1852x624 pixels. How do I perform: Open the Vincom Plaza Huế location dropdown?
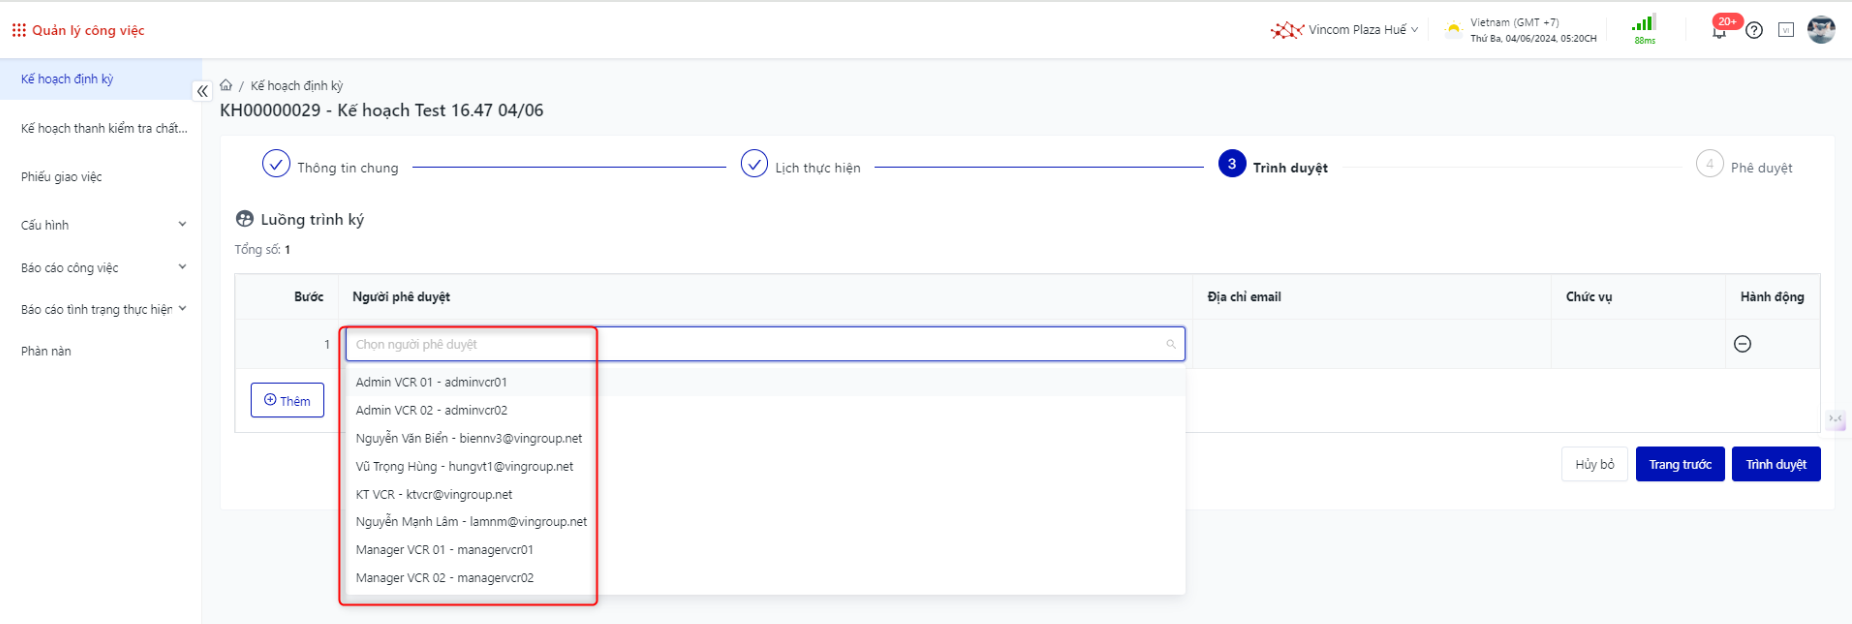[x=1345, y=30]
